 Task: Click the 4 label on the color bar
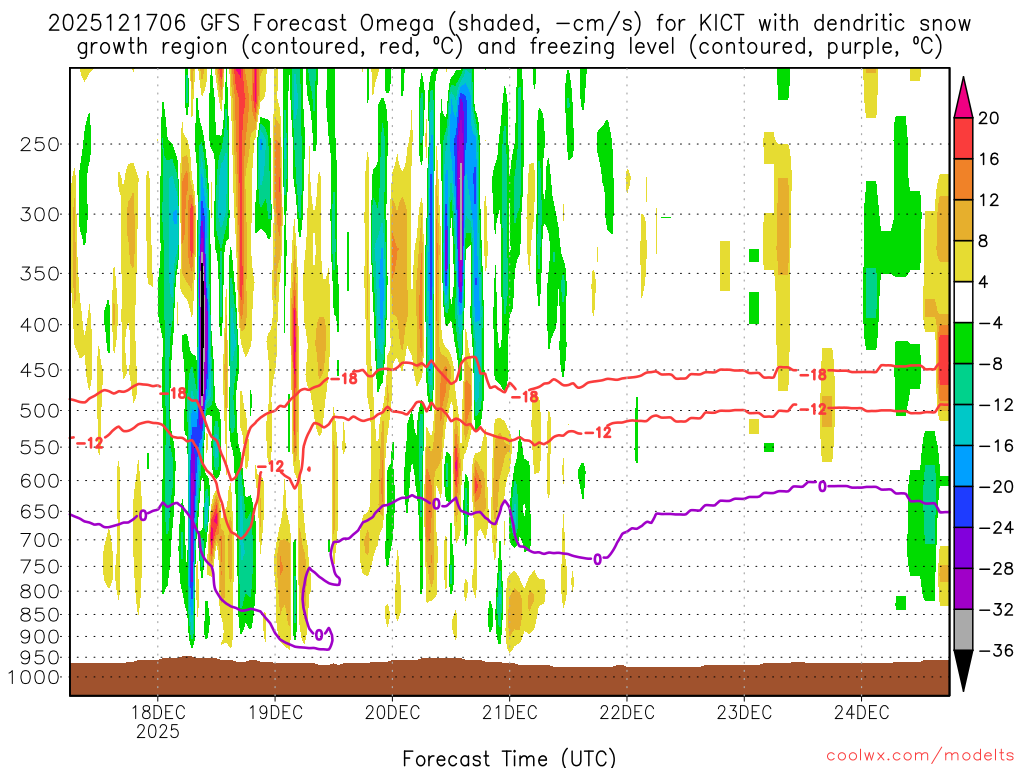tap(984, 282)
